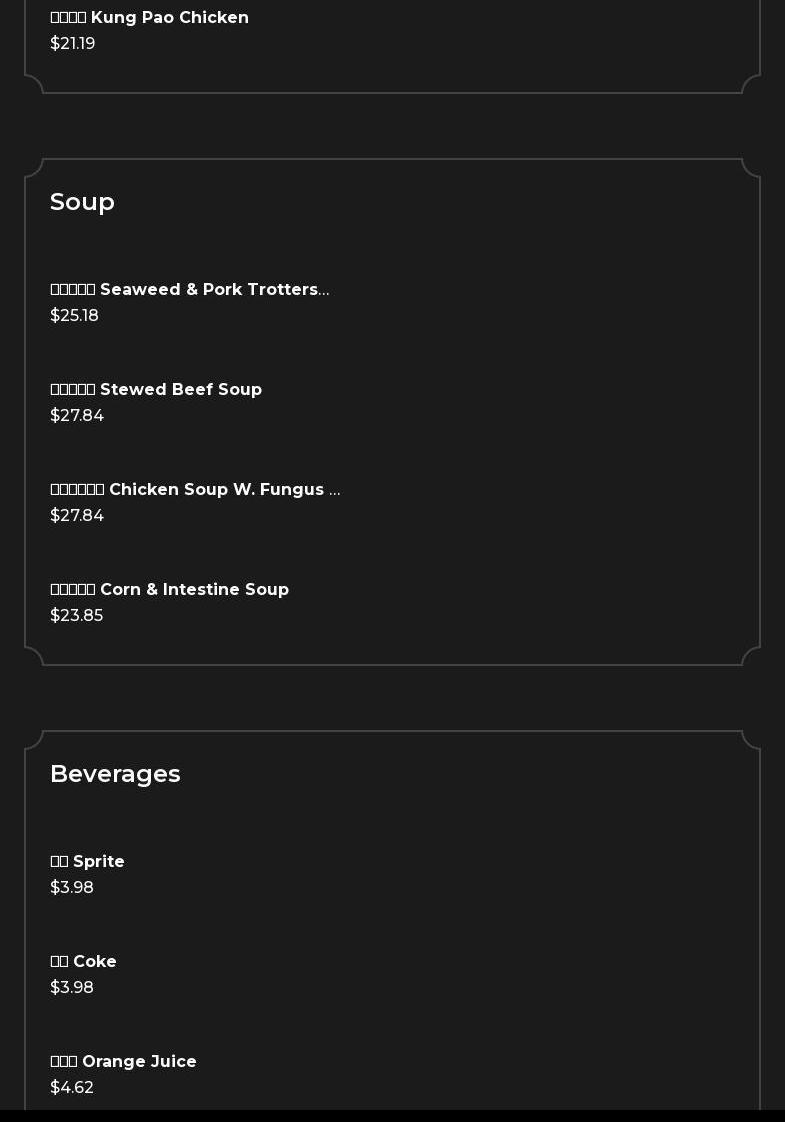The image size is (785, 1122).
Task: Click the $4.62 Orange Juice price
Action: (72, 1088)
